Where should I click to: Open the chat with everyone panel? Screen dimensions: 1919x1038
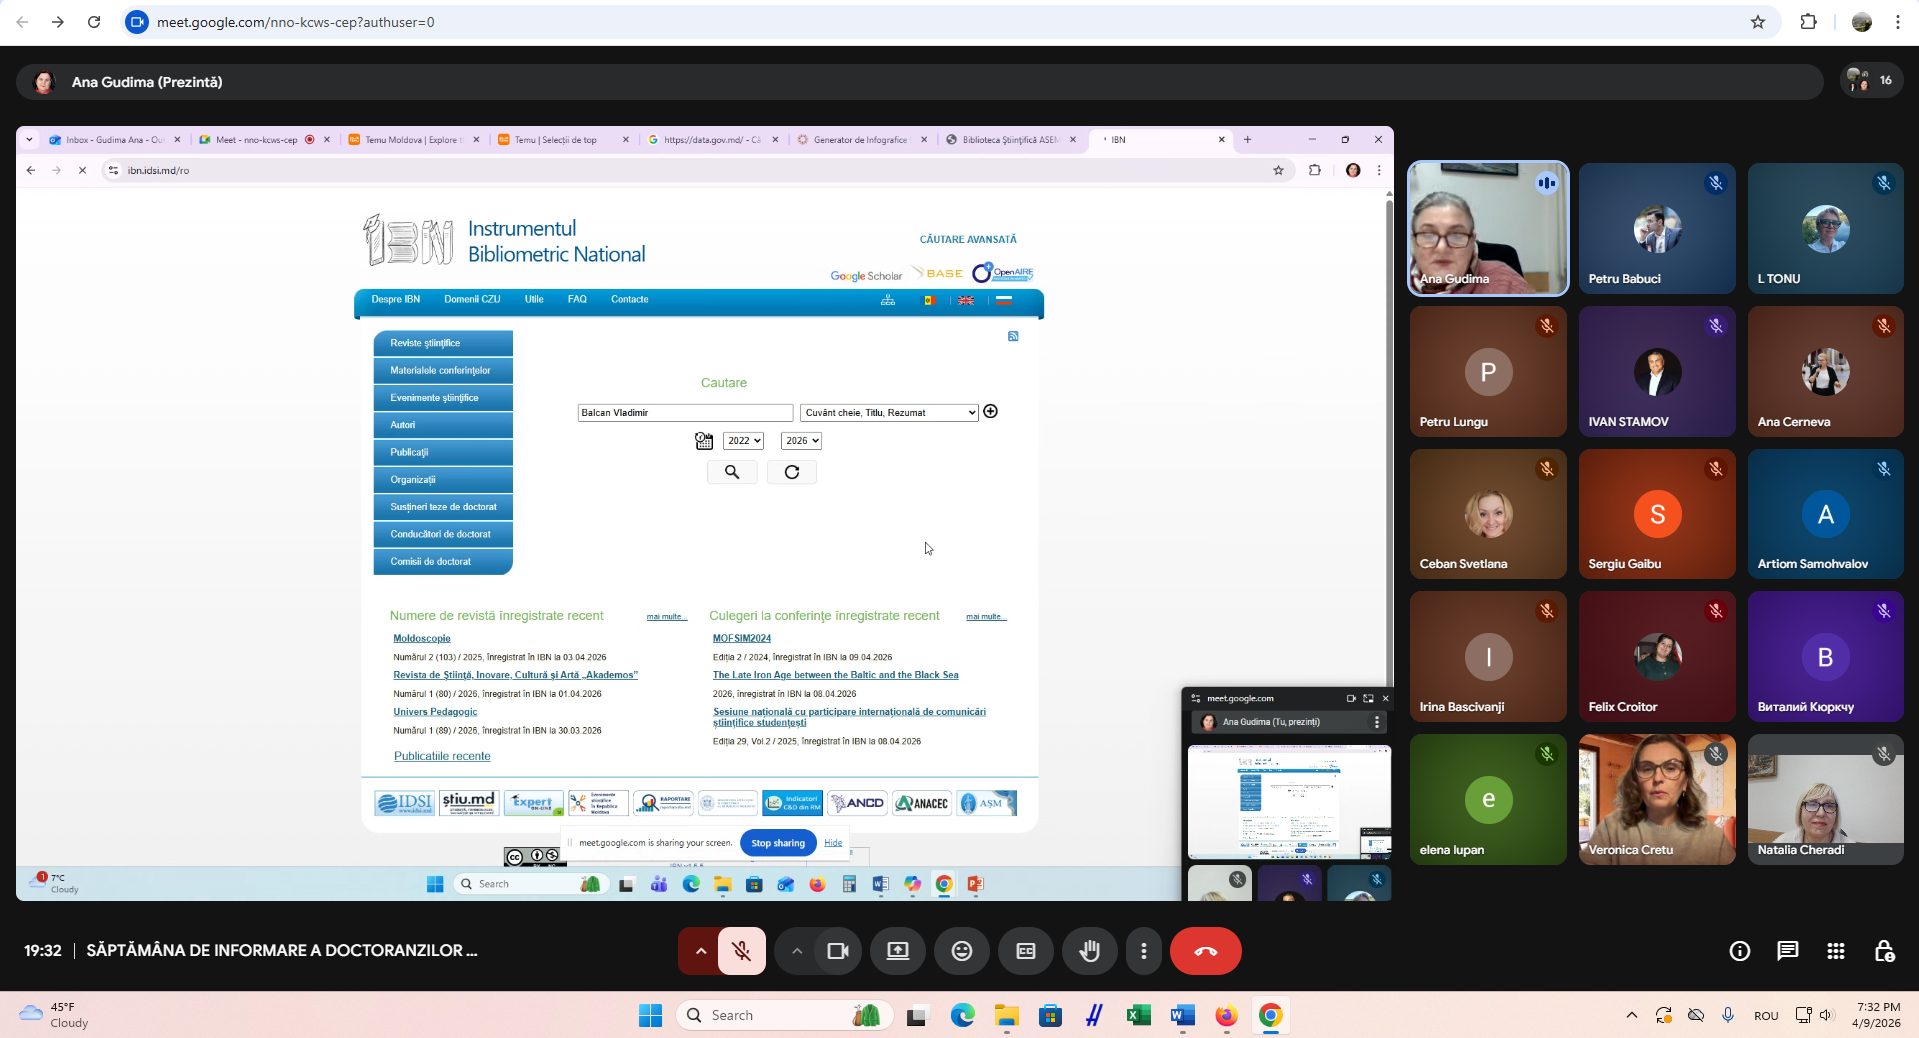[1787, 951]
